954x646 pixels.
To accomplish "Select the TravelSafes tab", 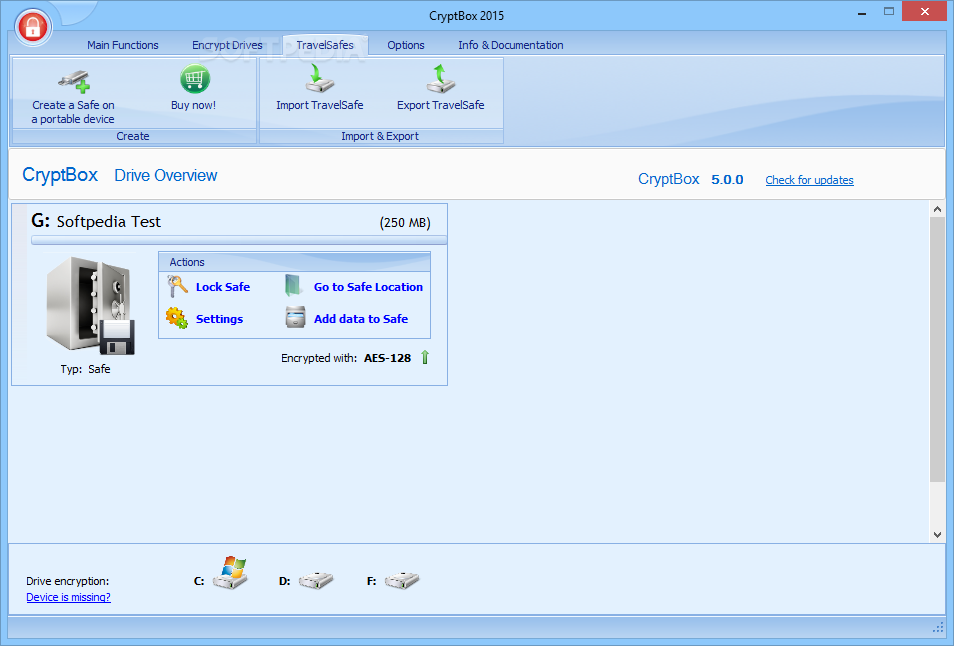I will click(x=325, y=45).
